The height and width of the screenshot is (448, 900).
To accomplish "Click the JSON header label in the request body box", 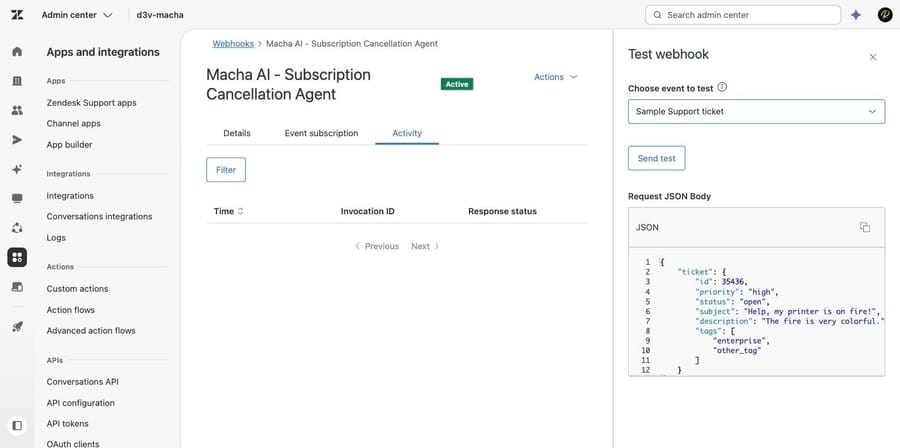I will coord(647,227).
